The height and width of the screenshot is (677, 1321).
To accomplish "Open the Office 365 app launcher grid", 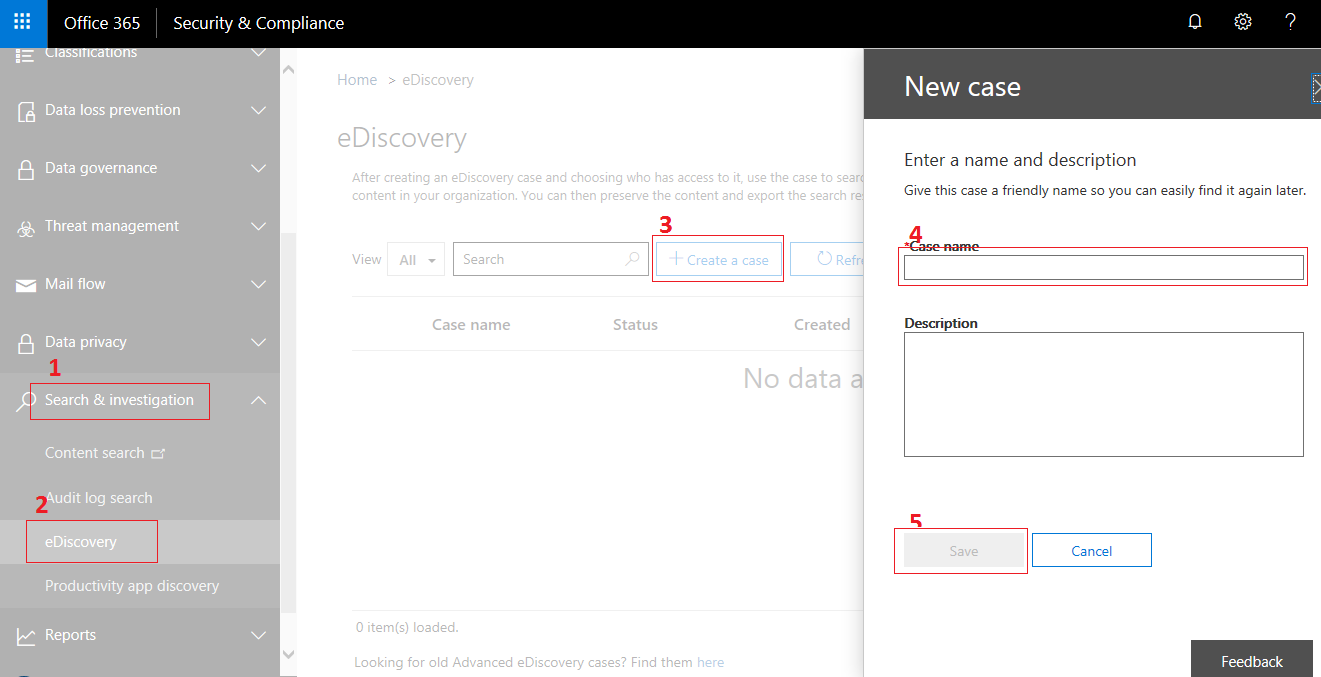I will pyautogui.click(x=22, y=23).
